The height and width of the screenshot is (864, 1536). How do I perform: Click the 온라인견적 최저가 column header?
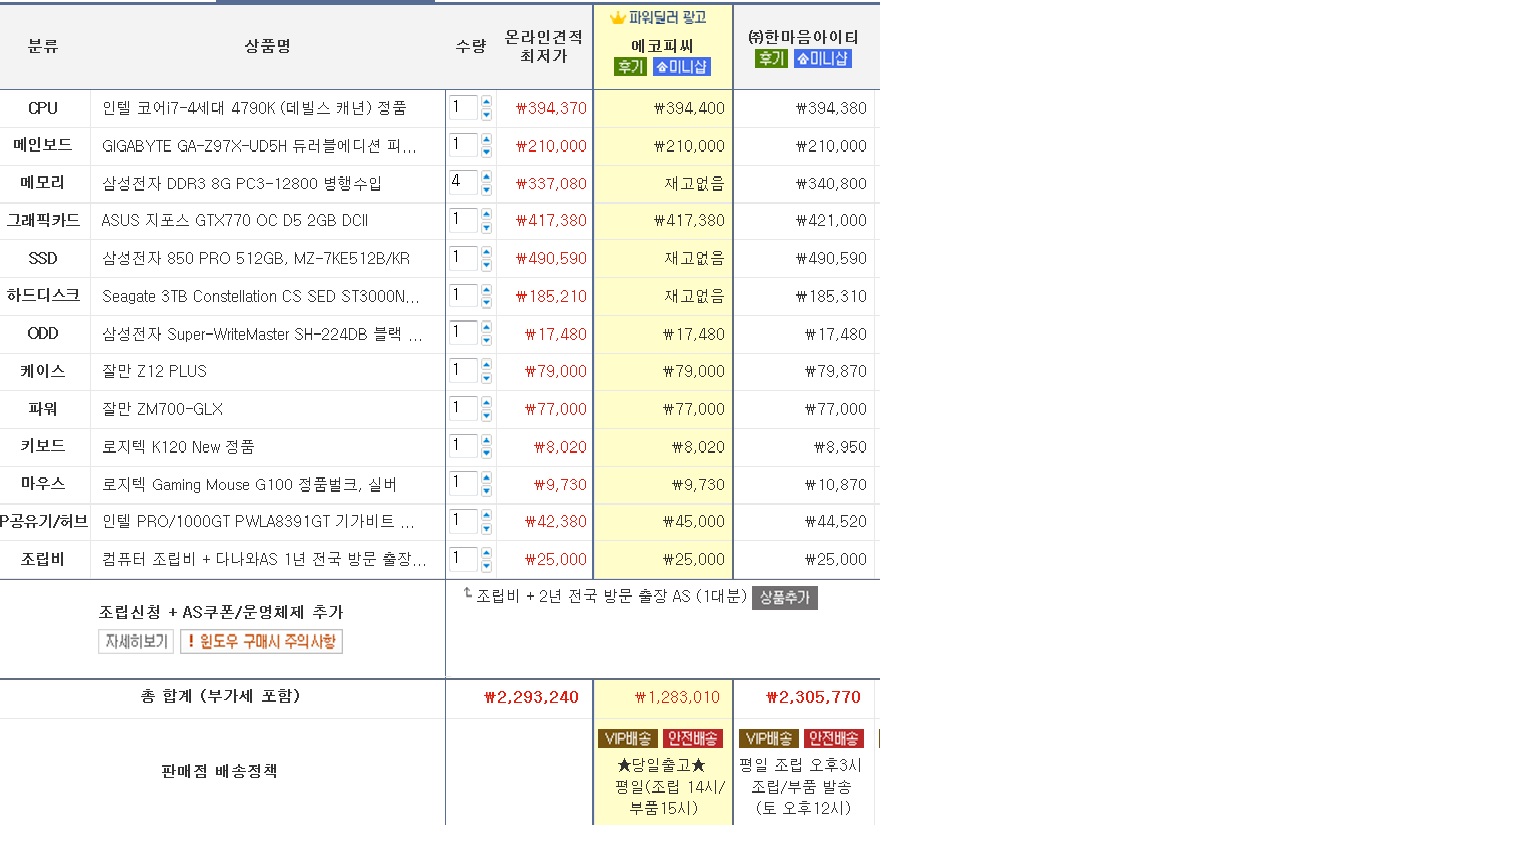[543, 46]
